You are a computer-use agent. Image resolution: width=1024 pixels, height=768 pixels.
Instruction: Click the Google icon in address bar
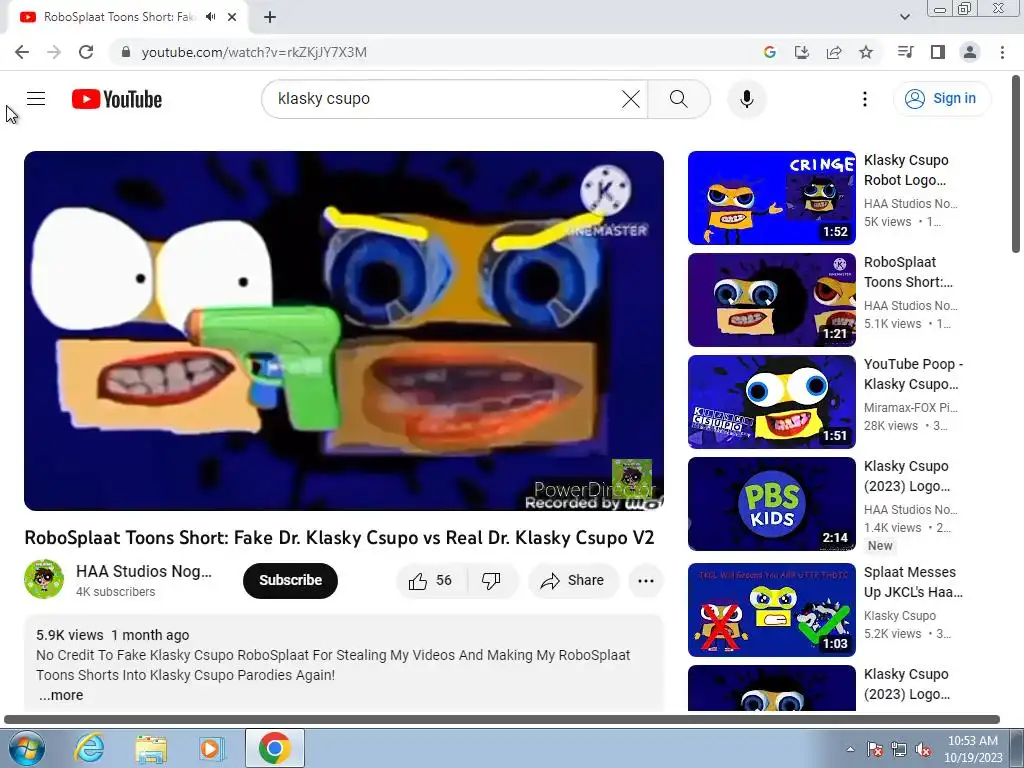(769, 52)
